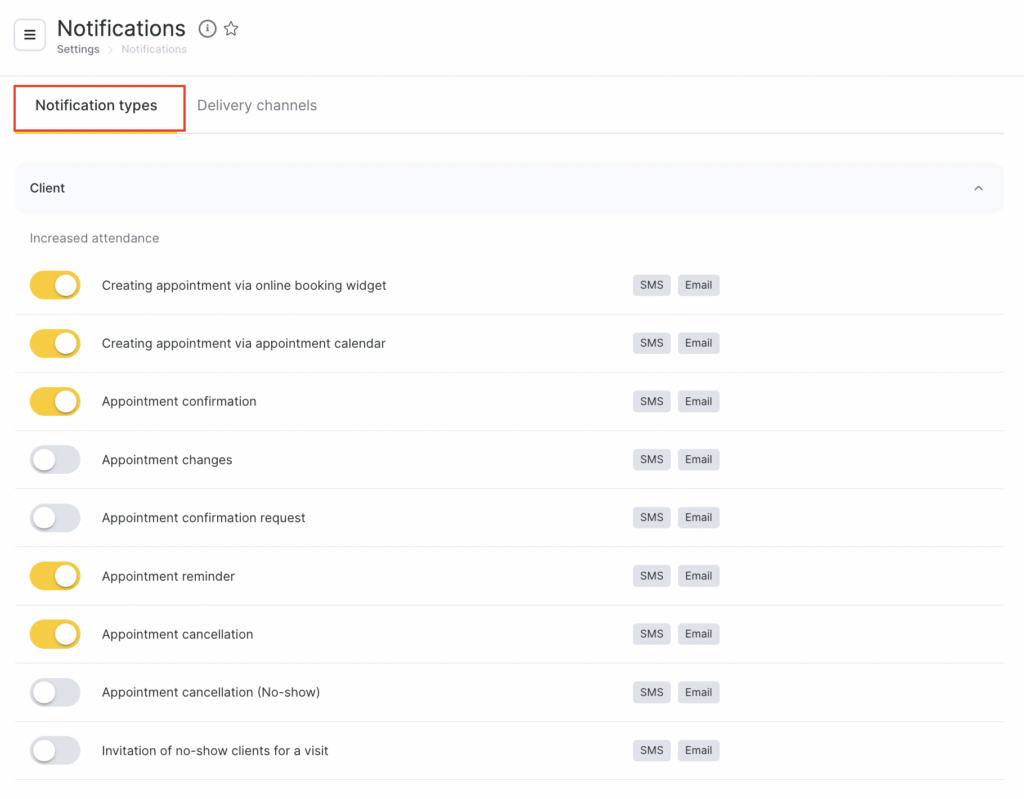This screenshot has height=799, width=1024.
Task: Turn on Appointment confirmation request toggle
Action: pyautogui.click(x=55, y=518)
